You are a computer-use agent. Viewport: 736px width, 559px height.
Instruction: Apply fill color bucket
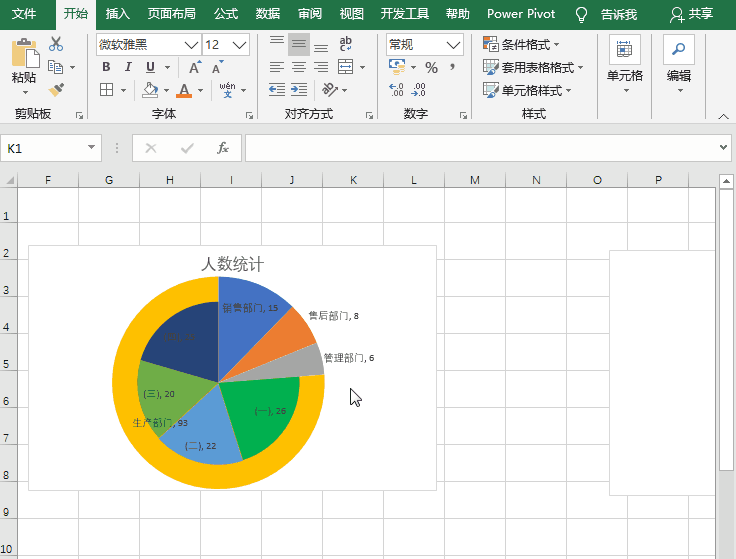[x=150, y=90]
